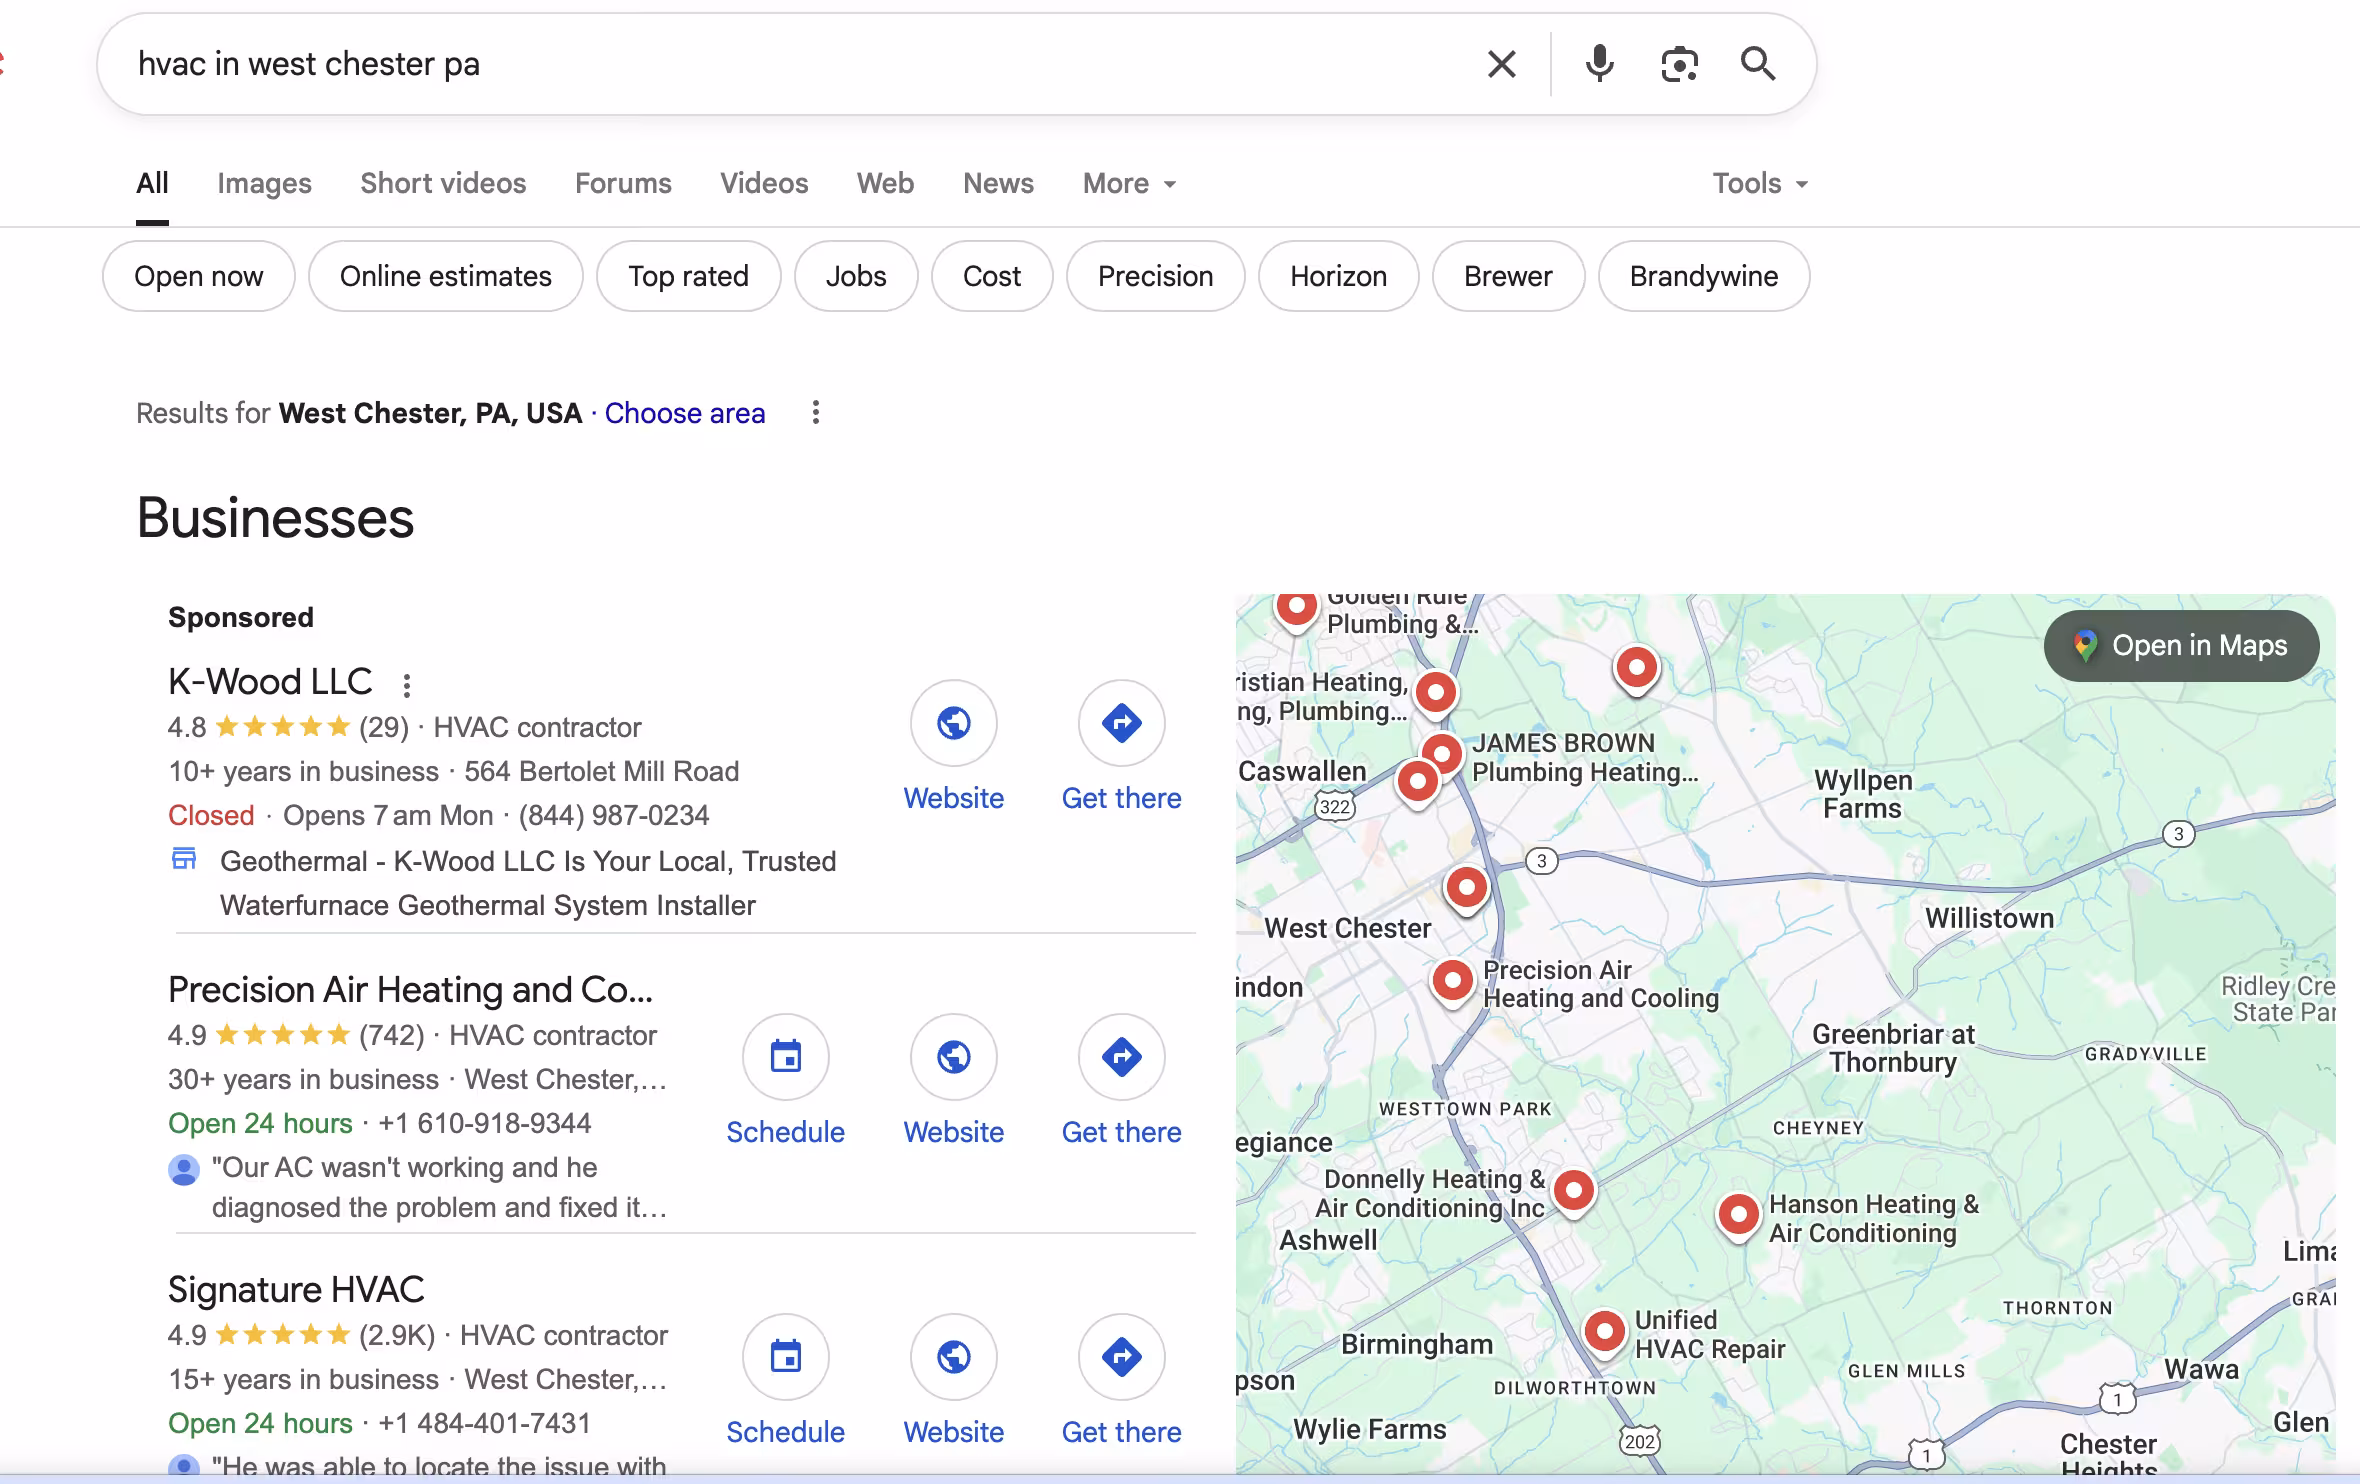This screenshot has width=2360, height=1484.
Task: Click inside the search query input field
Action: pyautogui.click(x=800, y=64)
